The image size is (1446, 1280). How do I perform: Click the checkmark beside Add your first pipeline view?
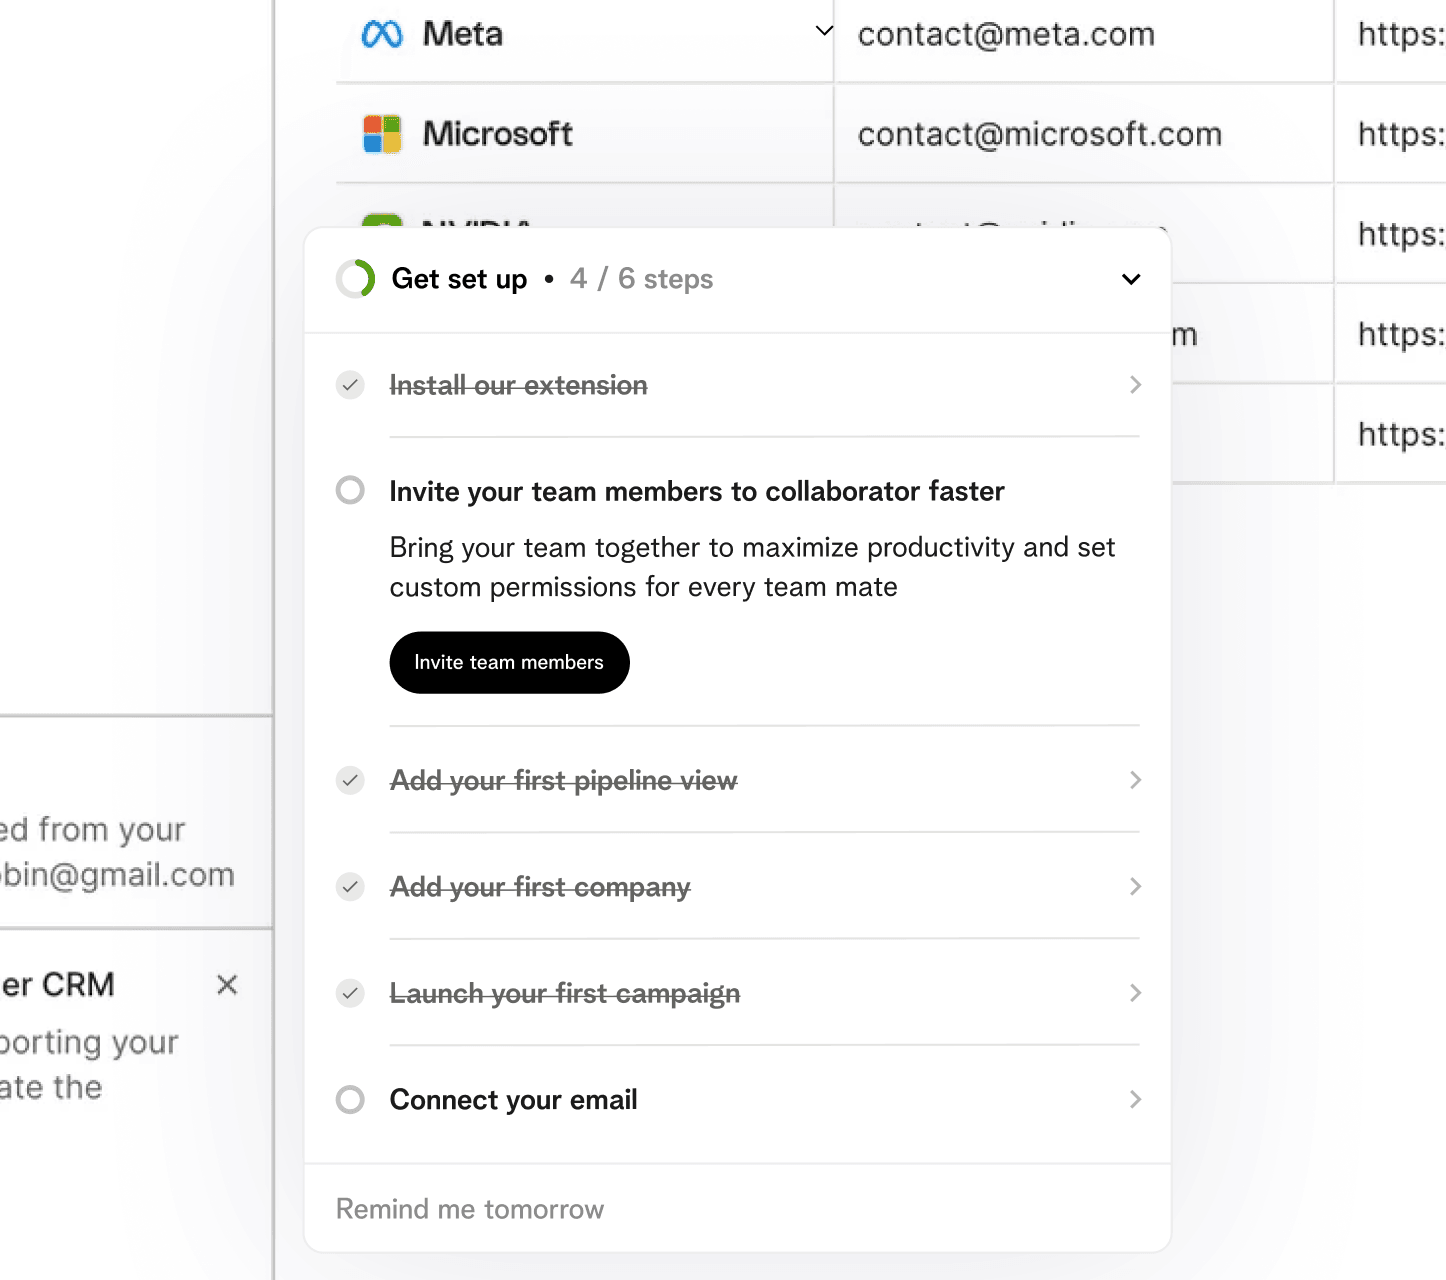coord(350,780)
